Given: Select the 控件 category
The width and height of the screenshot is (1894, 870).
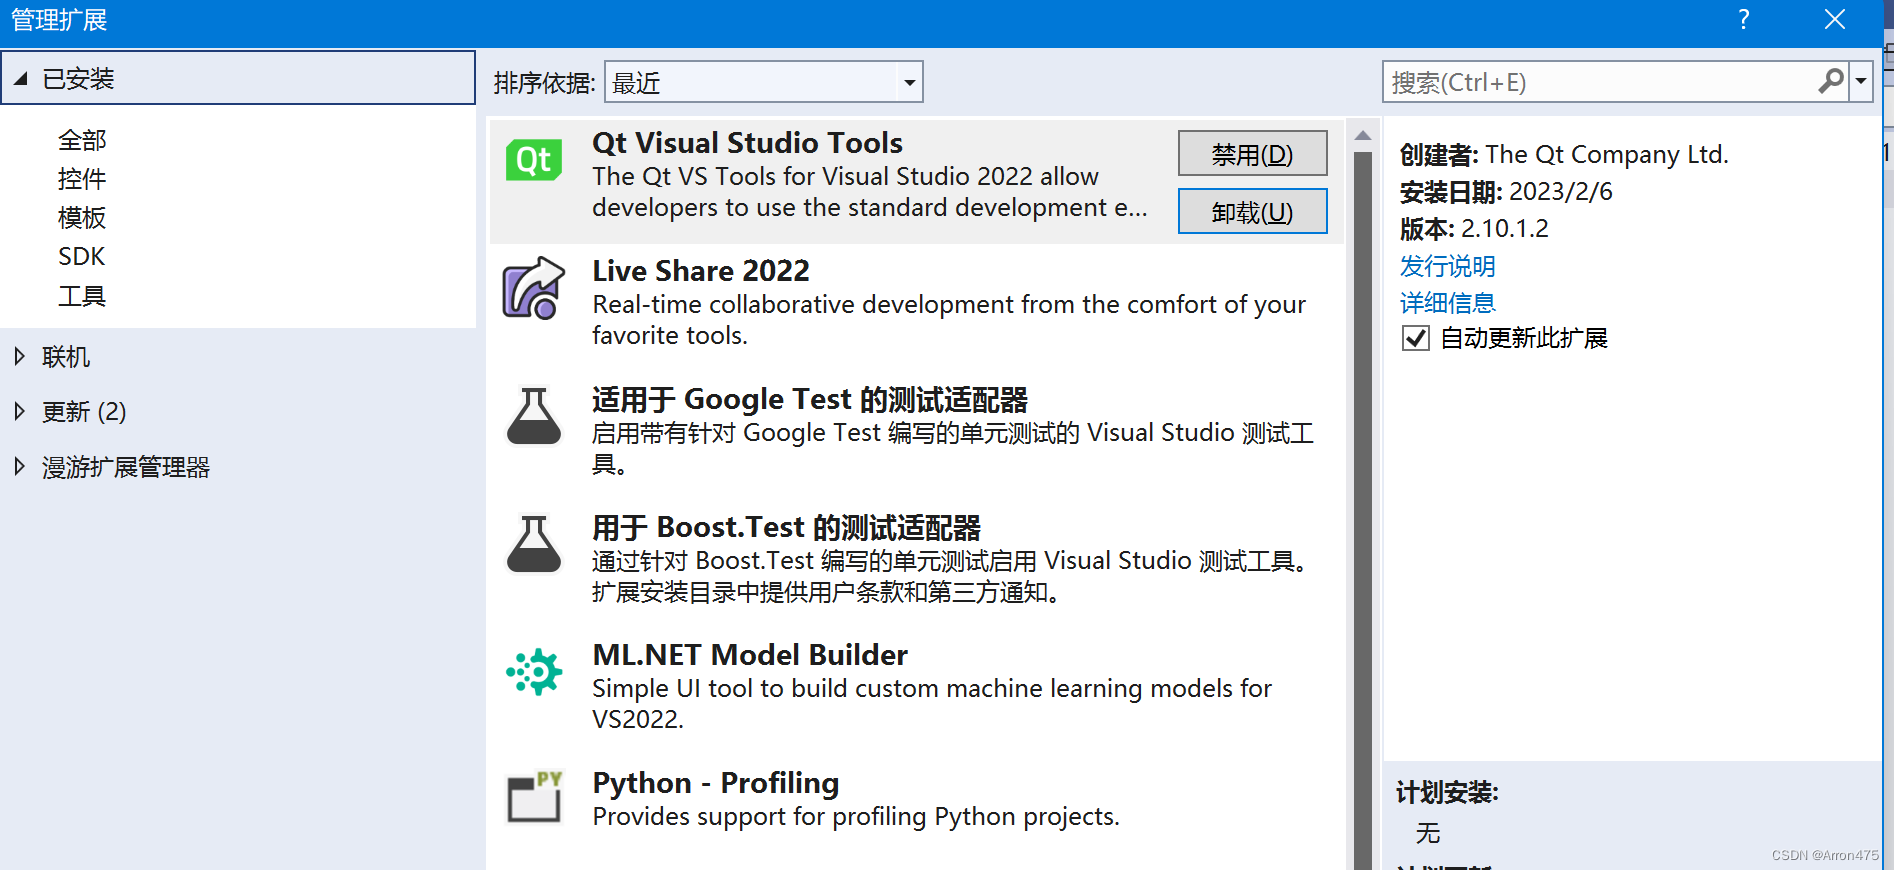Looking at the screenshot, I should [82, 179].
